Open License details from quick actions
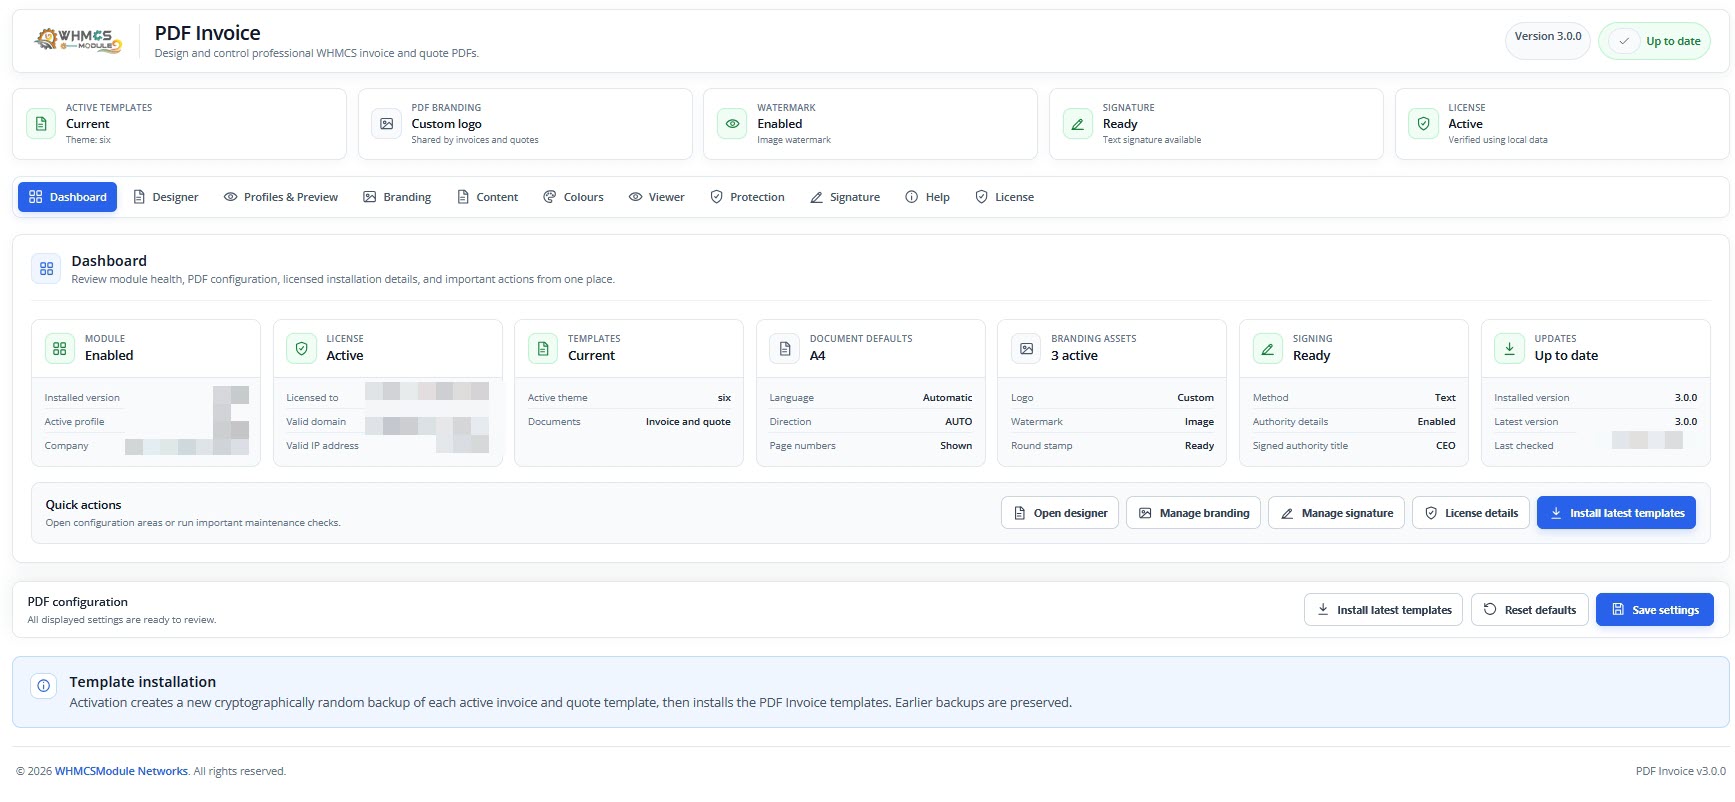1735x802 pixels. [1471, 513]
